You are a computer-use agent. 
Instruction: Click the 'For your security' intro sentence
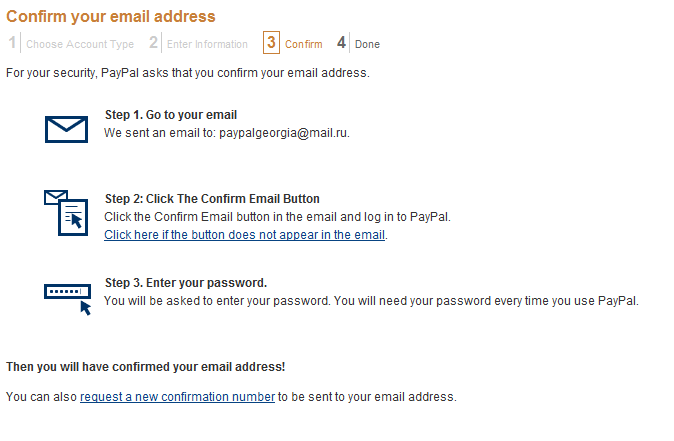tap(187, 73)
